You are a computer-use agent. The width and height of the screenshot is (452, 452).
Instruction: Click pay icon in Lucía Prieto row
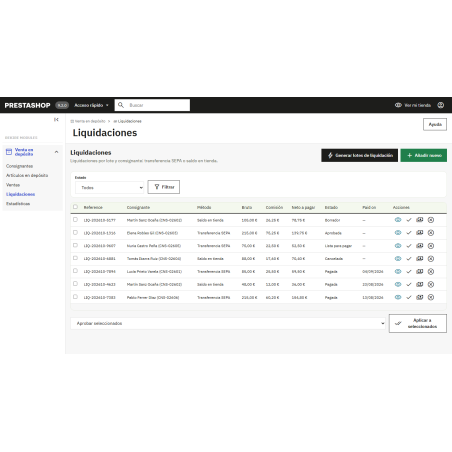tap(420, 271)
